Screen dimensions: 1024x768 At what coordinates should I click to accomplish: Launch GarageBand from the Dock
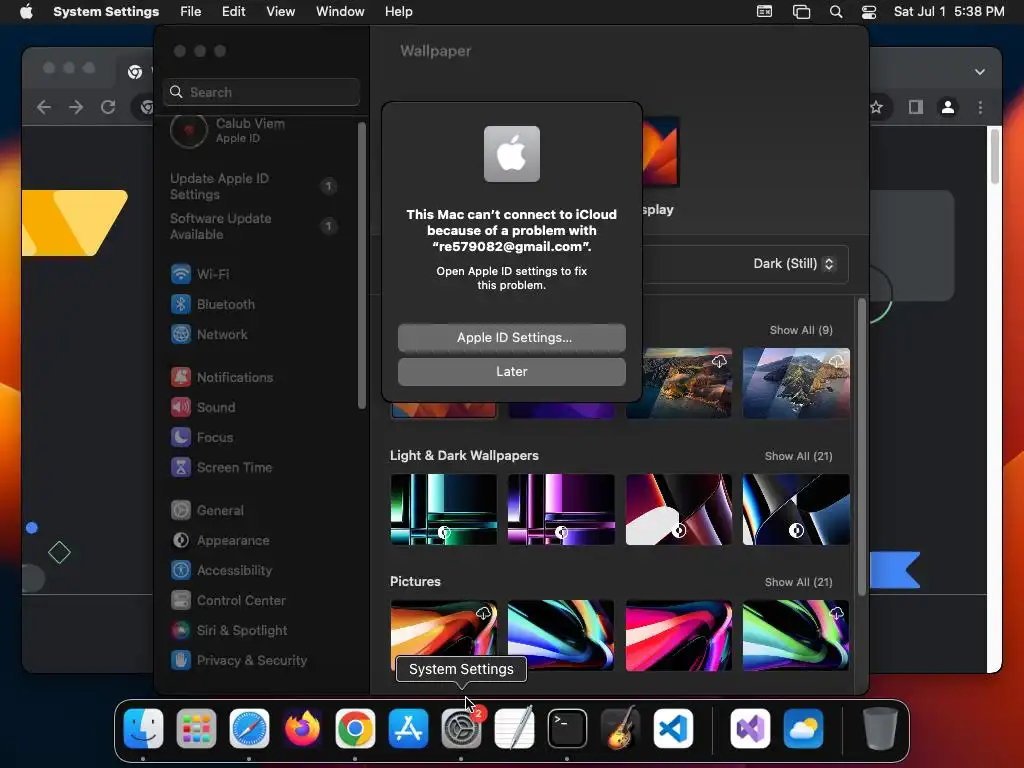(x=620, y=728)
